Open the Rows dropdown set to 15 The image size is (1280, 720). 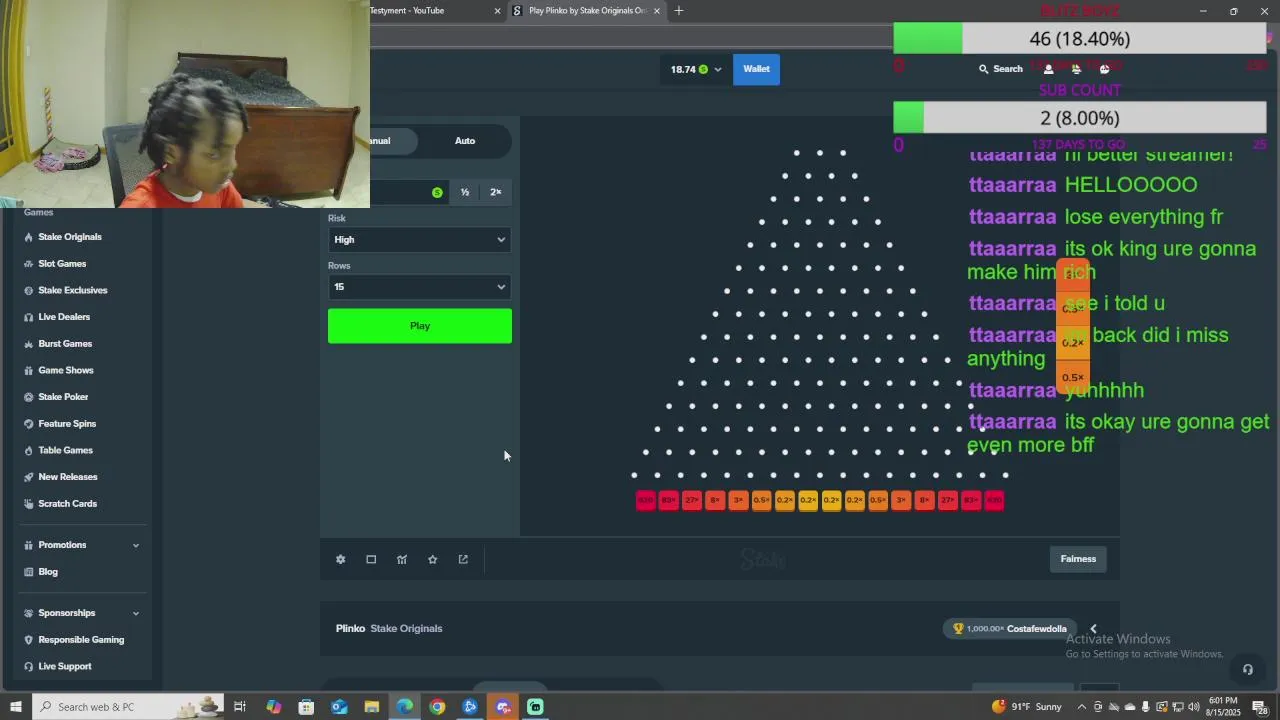(420, 287)
